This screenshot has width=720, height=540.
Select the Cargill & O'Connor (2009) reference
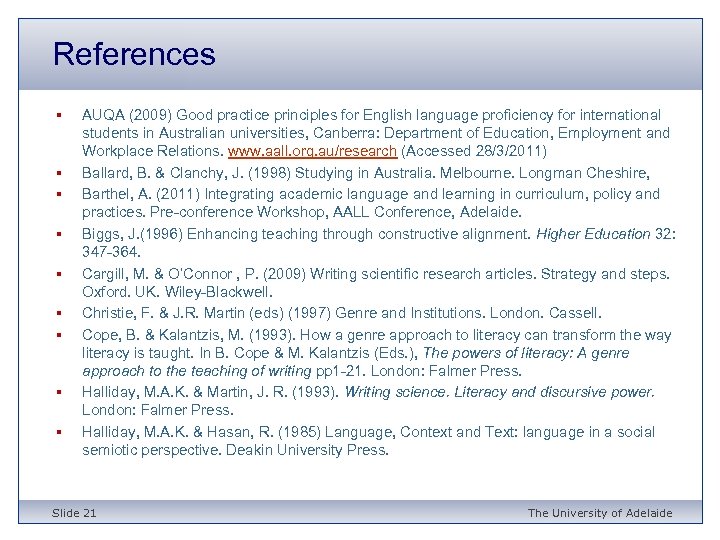click(376, 283)
